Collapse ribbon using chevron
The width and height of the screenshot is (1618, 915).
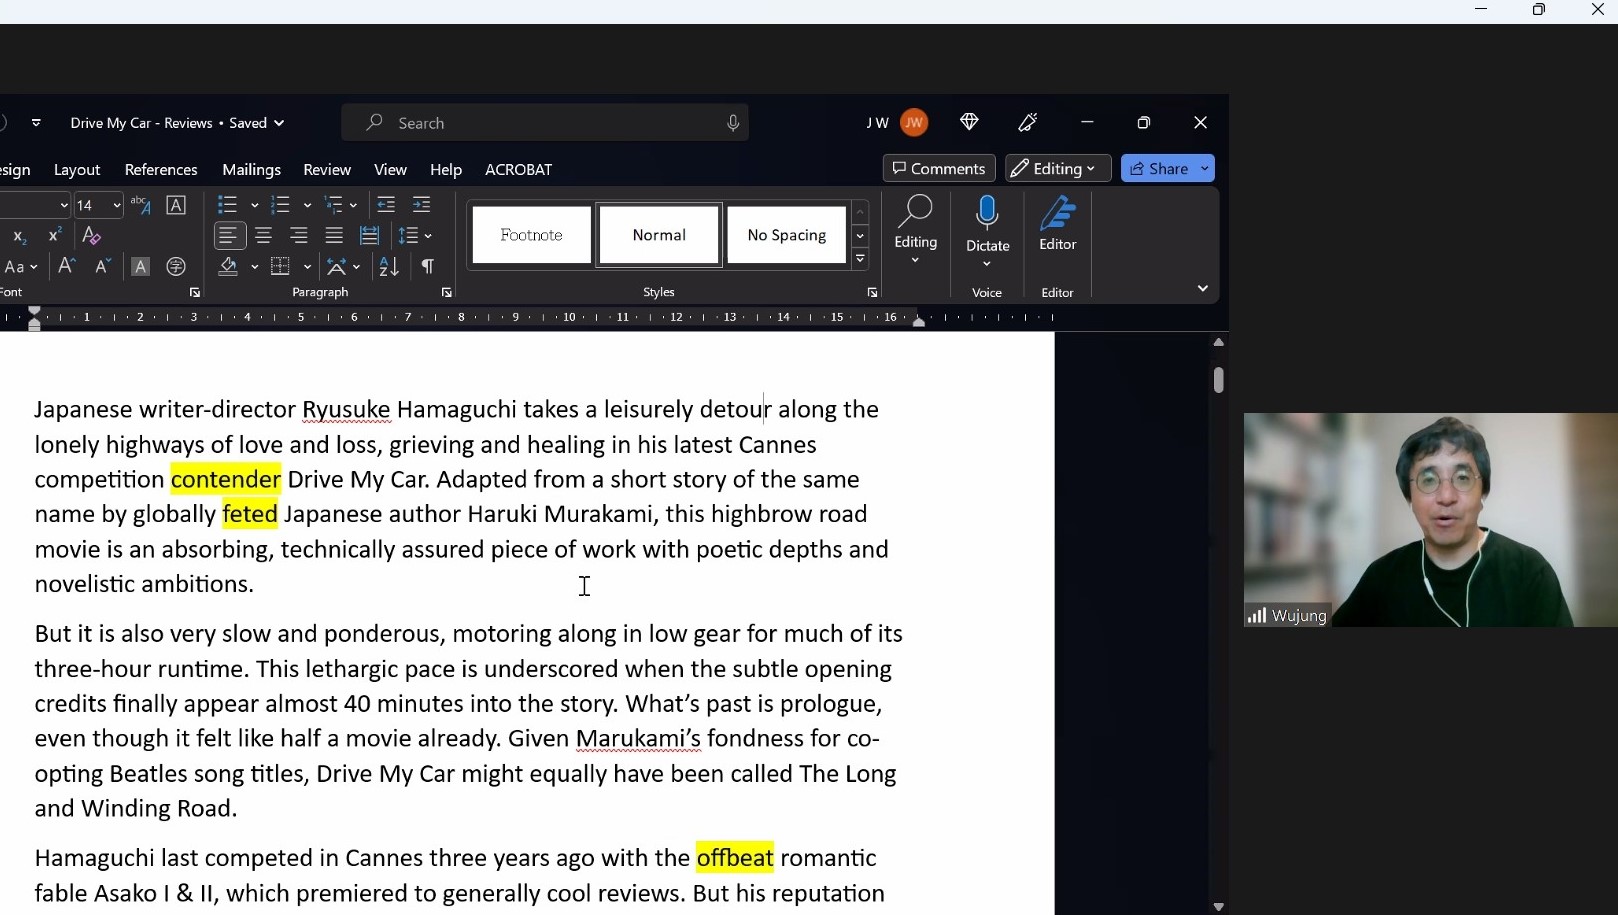[1203, 288]
